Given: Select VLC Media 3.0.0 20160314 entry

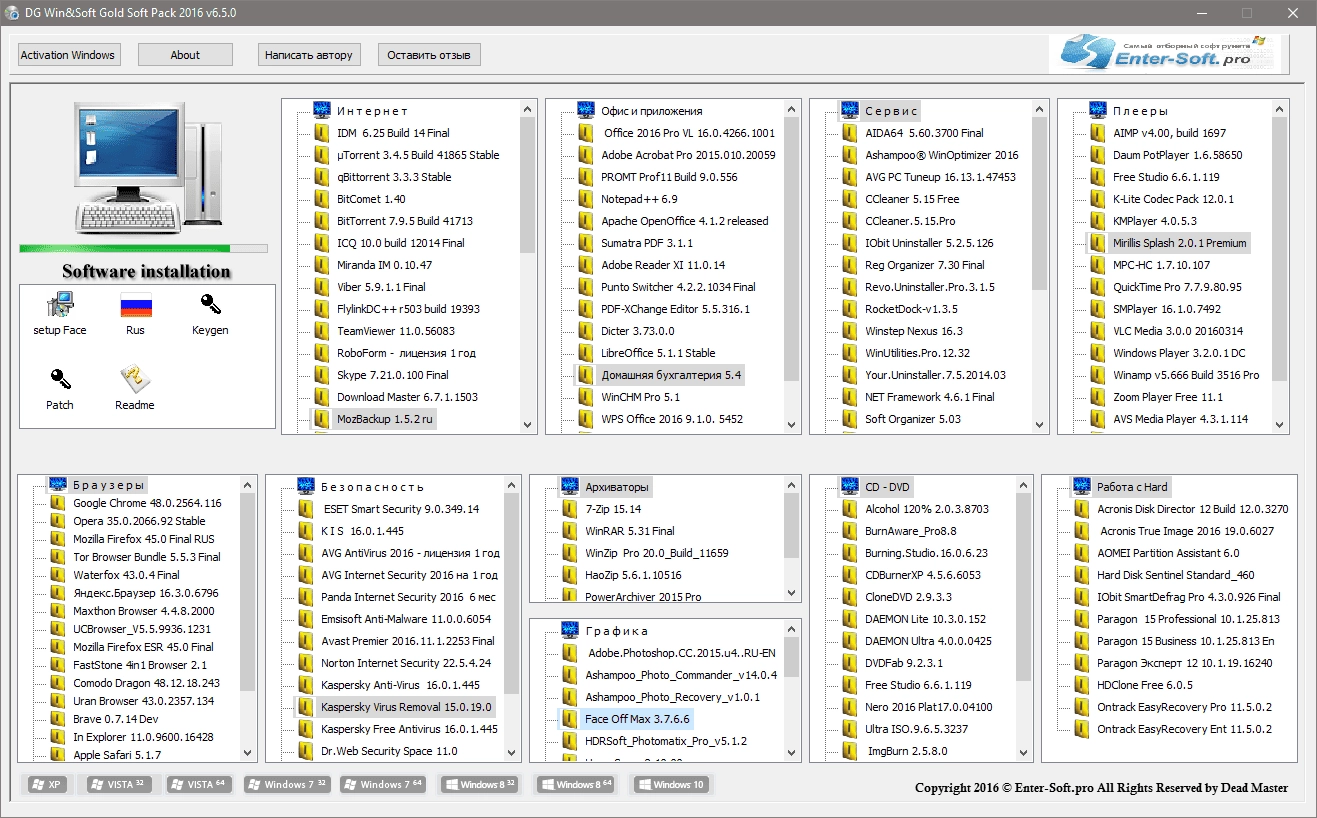Looking at the screenshot, I should tap(1178, 331).
